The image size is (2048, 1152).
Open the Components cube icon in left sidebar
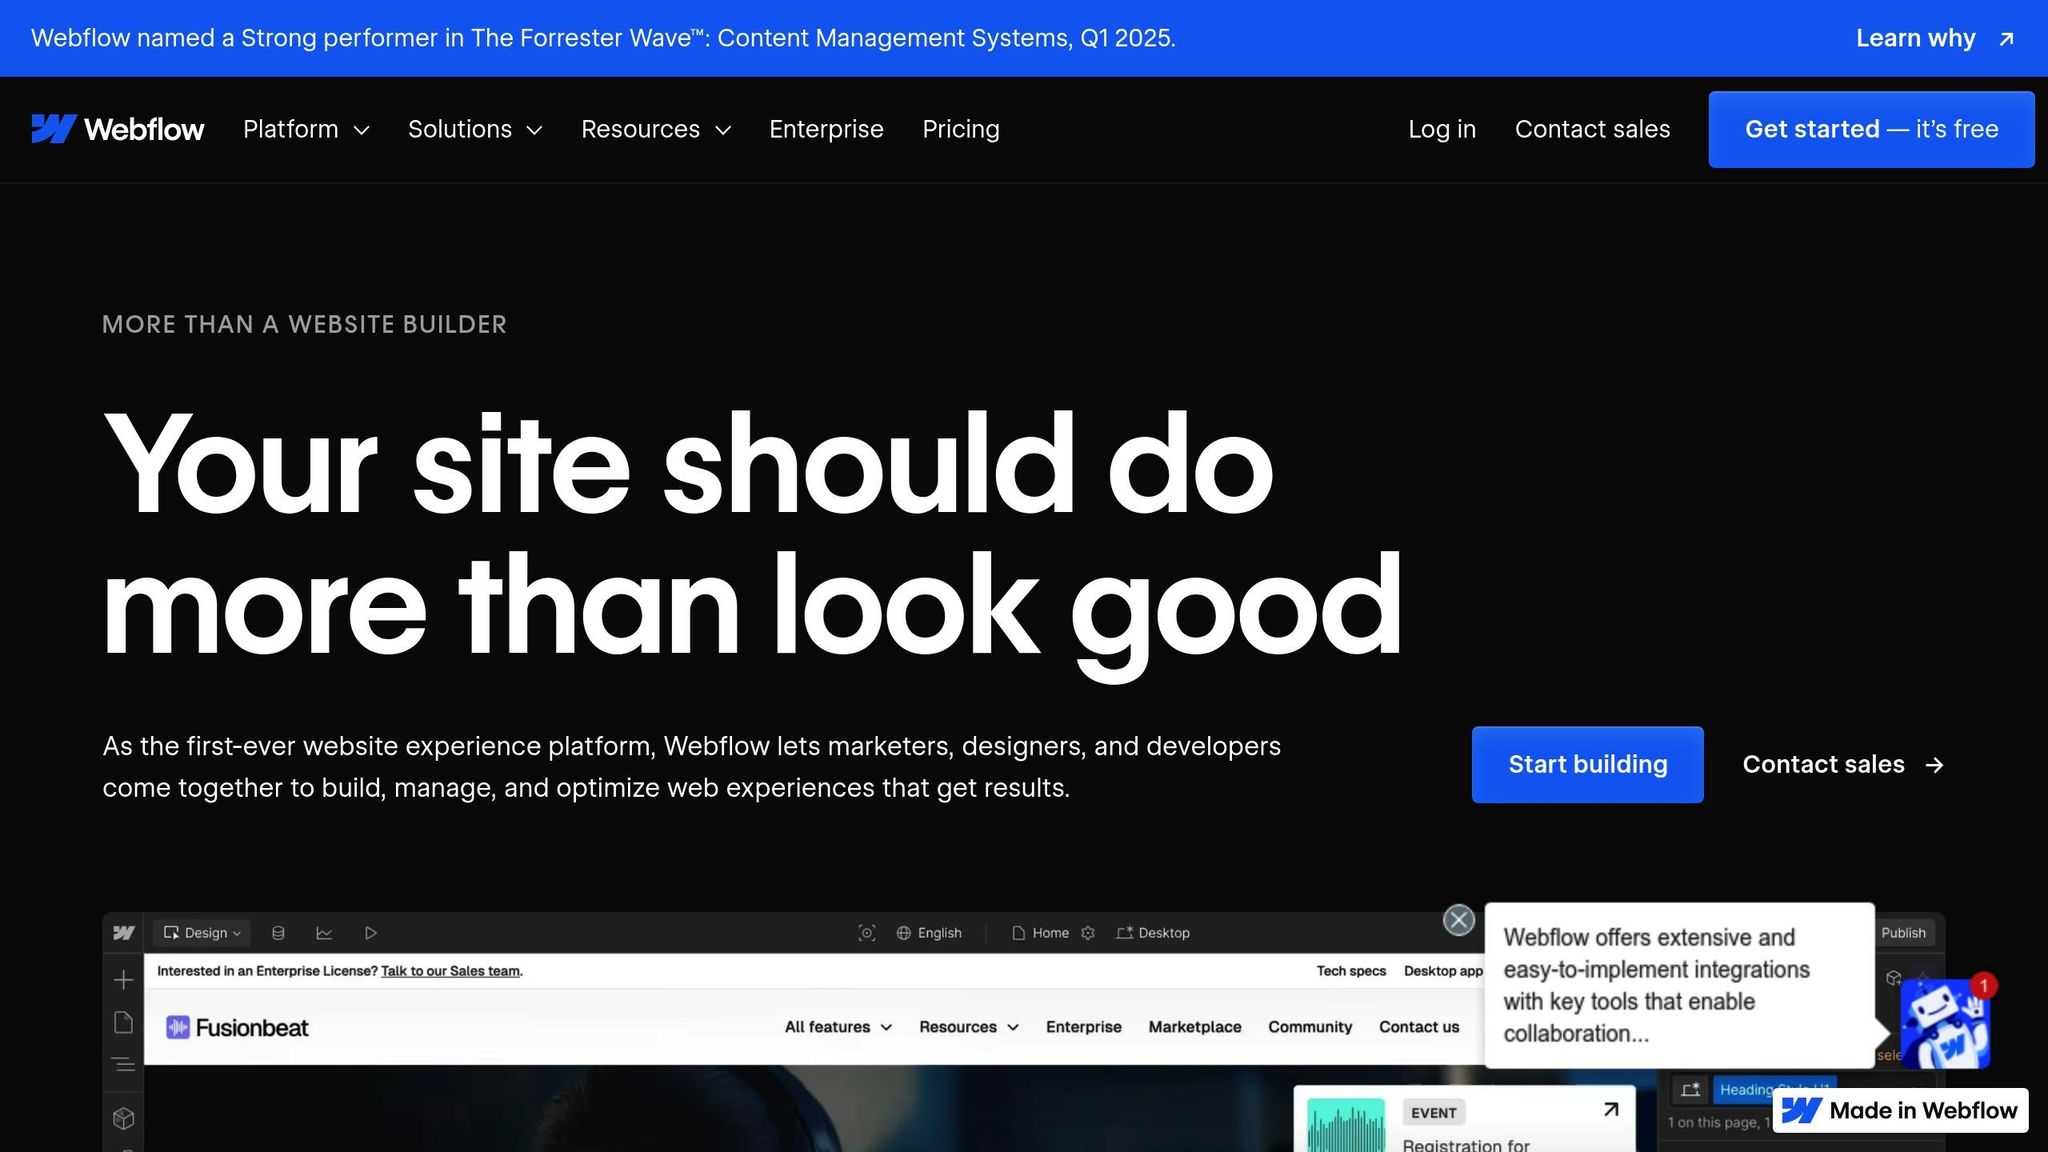coord(123,1118)
